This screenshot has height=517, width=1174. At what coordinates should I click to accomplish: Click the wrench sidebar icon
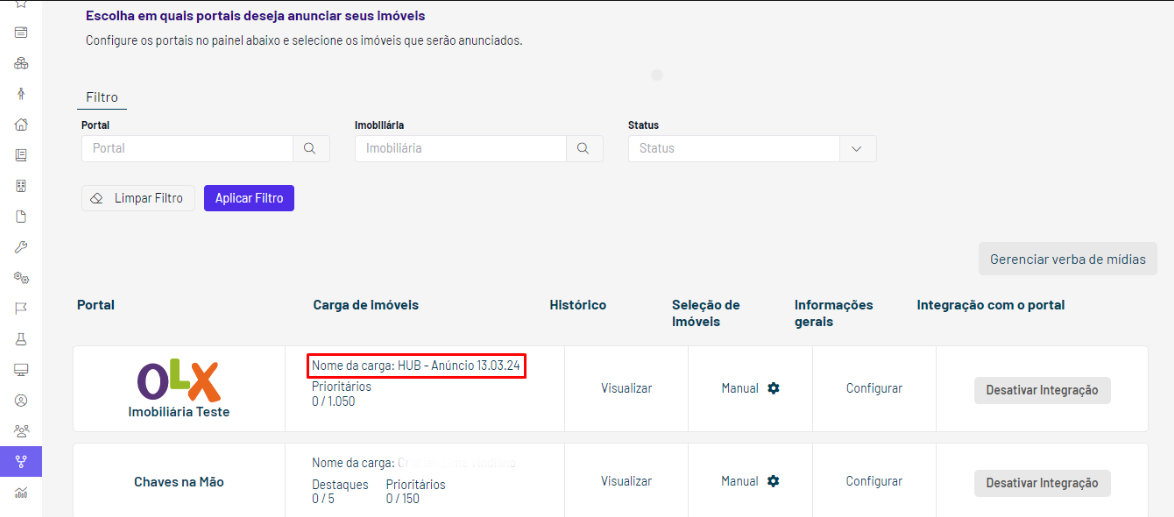(21, 247)
